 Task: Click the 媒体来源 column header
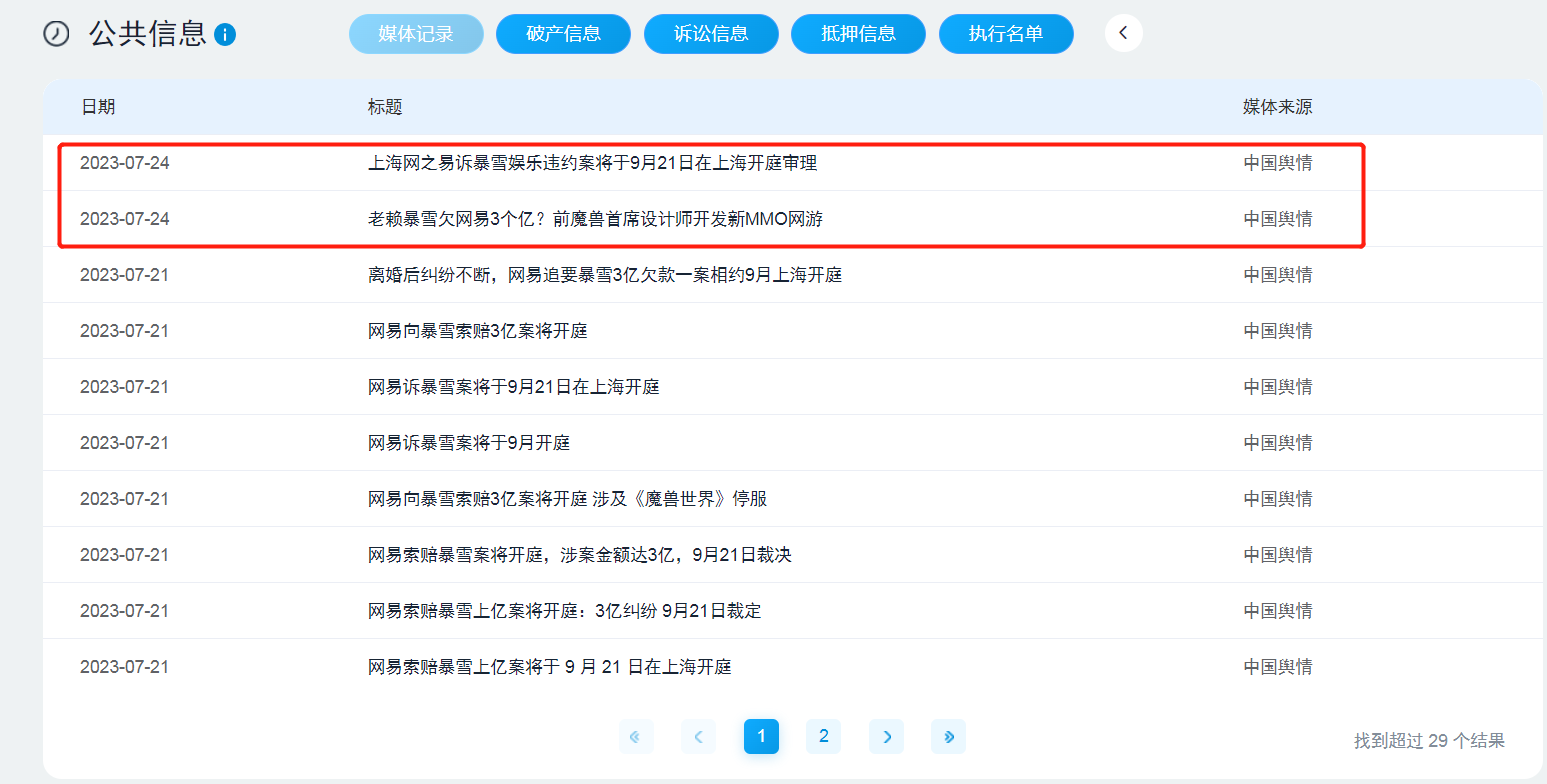[1277, 107]
